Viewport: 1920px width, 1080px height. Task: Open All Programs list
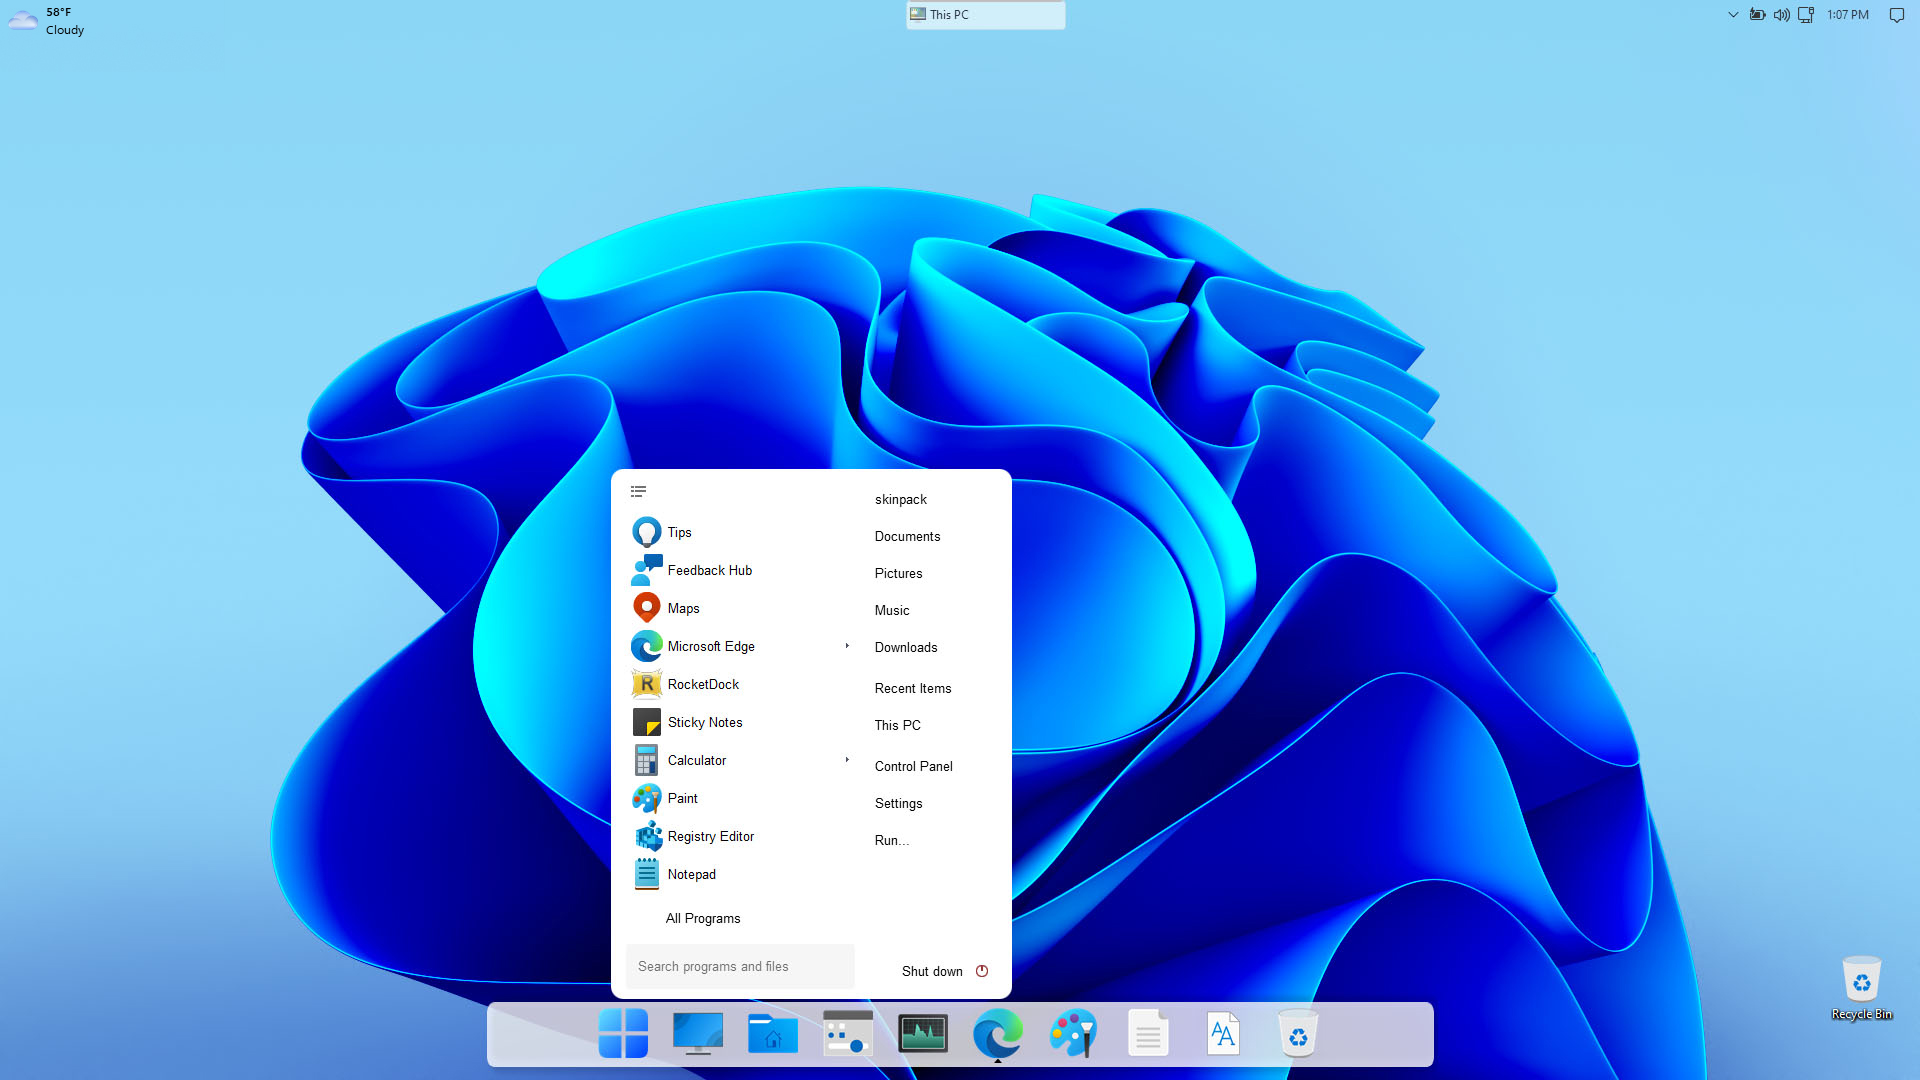tap(703, 918)
